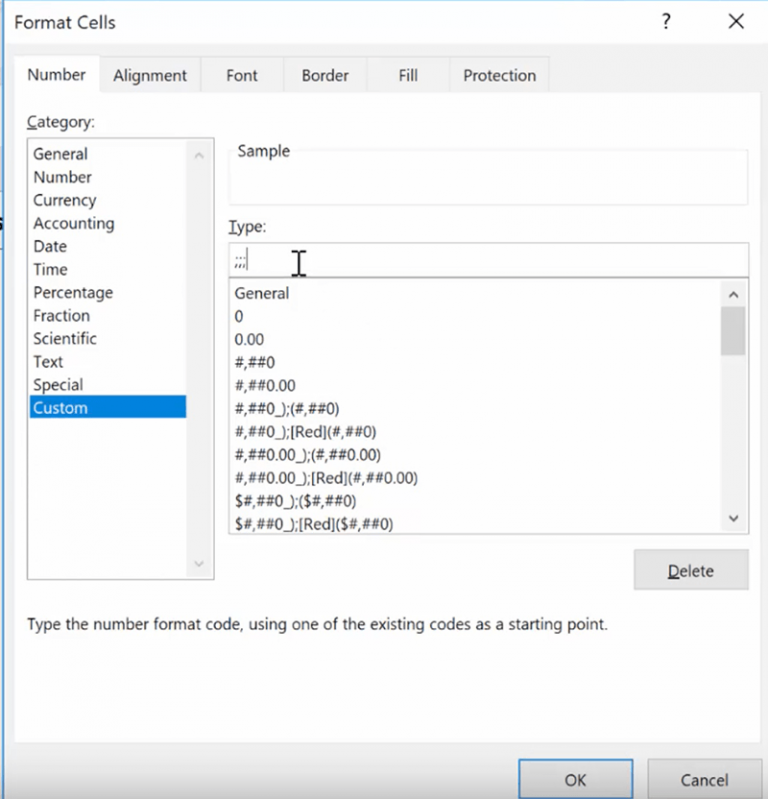
Task: Open the Font tab
Action: [242, 75]
